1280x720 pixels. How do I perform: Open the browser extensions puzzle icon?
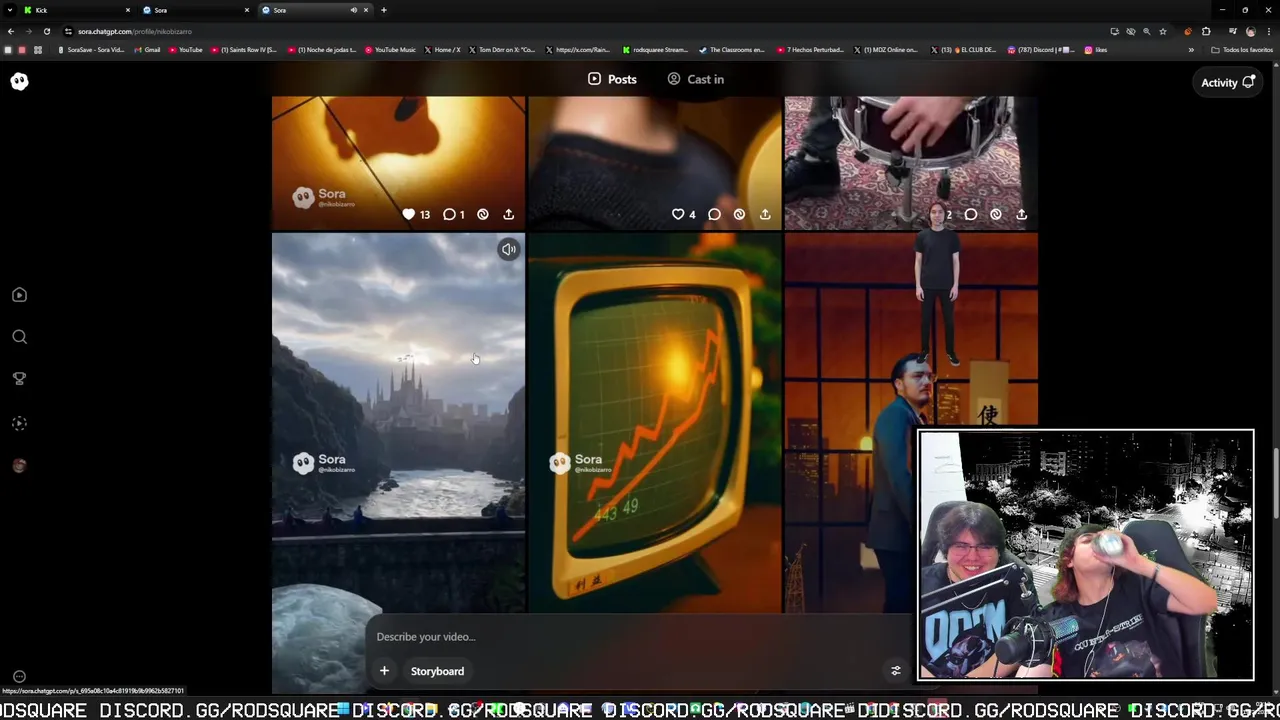click(1206, 31)
